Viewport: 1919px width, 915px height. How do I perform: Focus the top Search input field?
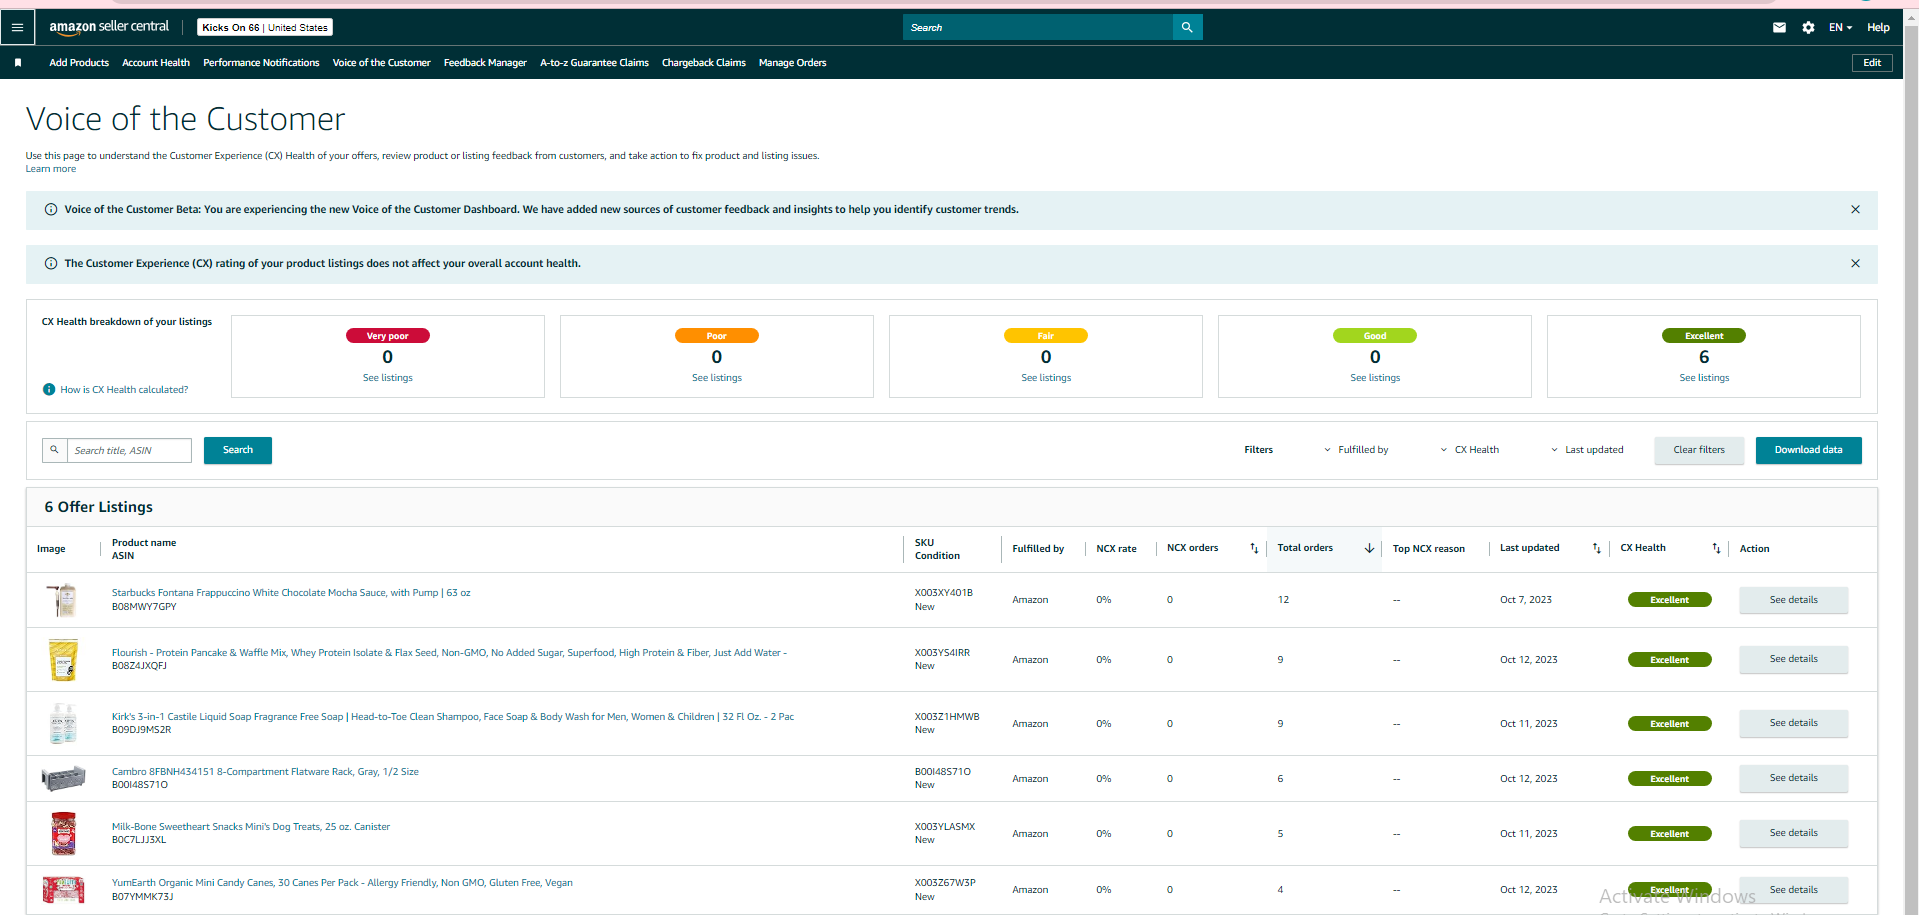1038,27
